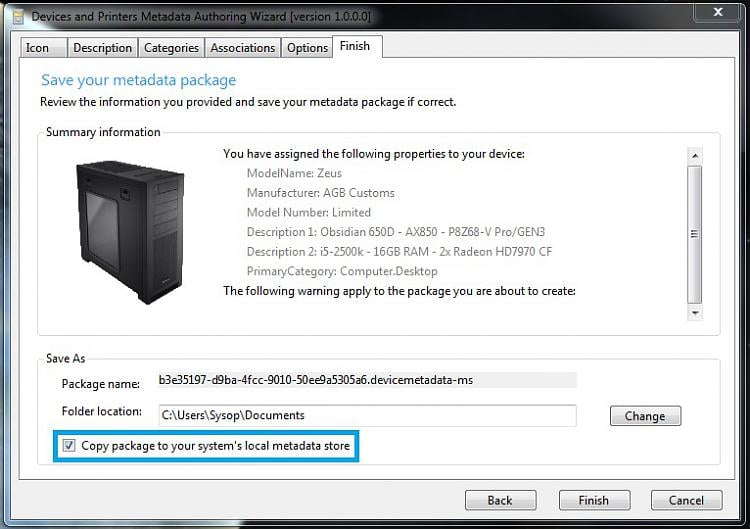The width and height of the screenshot is (750, 529).
Task: Uncheck Copy package to local metadata store
Action: pos(69,446)
